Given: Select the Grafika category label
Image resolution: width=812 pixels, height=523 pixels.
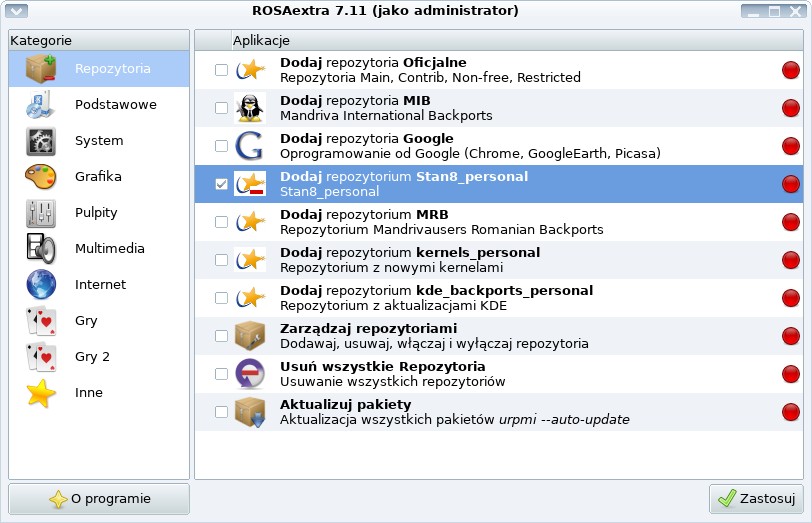Looking at the screenshot, I should tap(98, 177).
